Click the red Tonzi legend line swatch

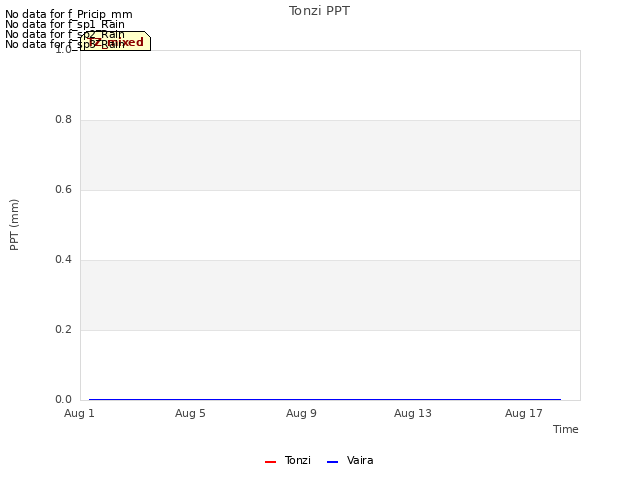coord(271,462)
